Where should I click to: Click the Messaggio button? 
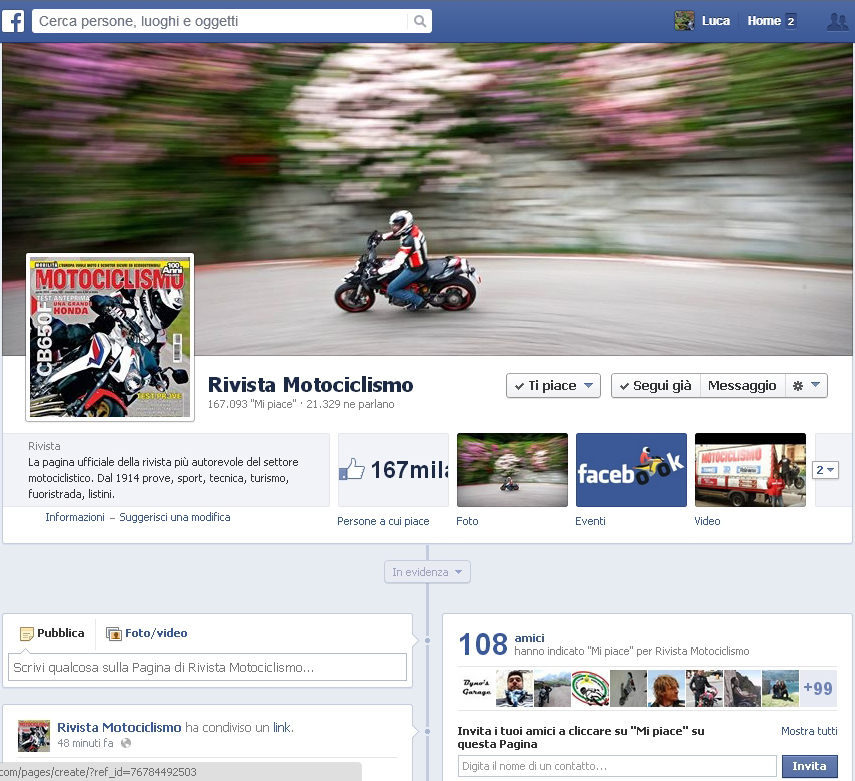[x=742, y=386]
